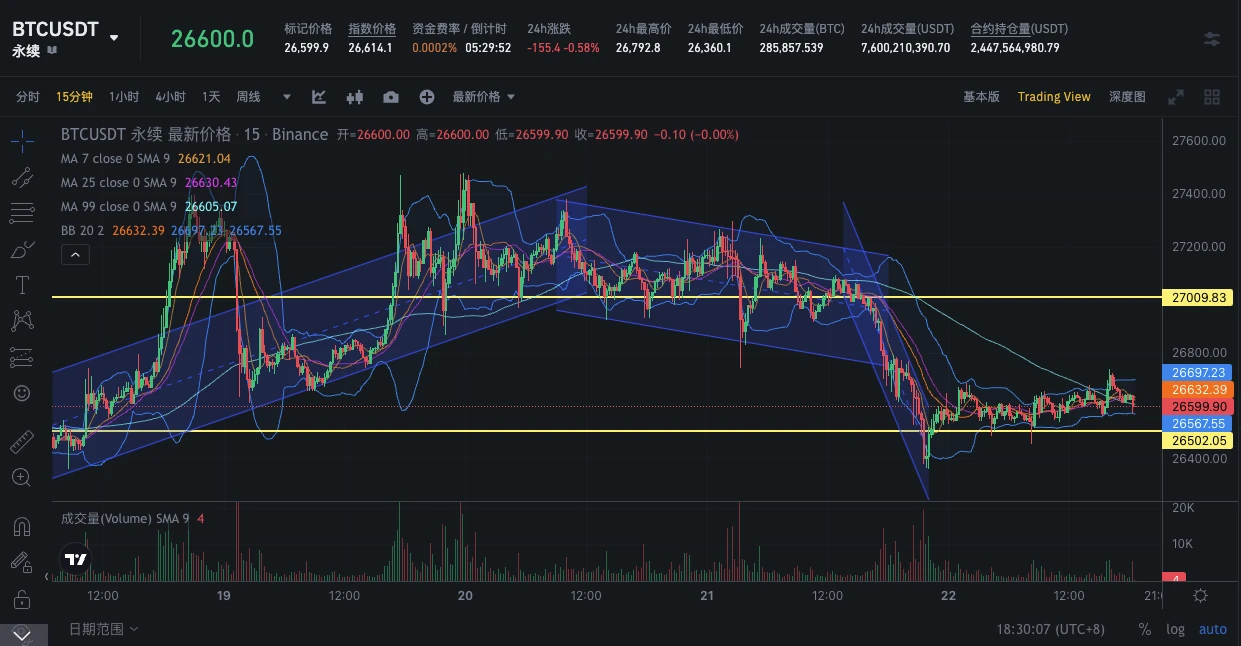
Task: Select the crosshair cursor tool
Action: click(x=22, y=141)
